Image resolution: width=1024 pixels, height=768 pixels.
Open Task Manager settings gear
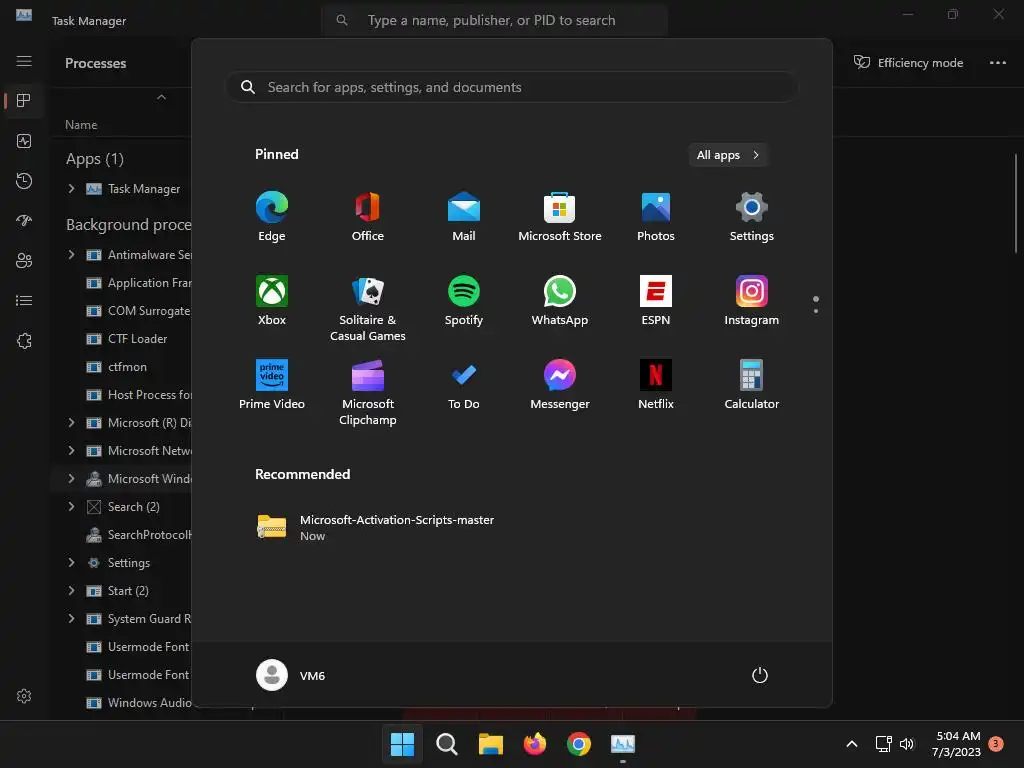[24, 696]
